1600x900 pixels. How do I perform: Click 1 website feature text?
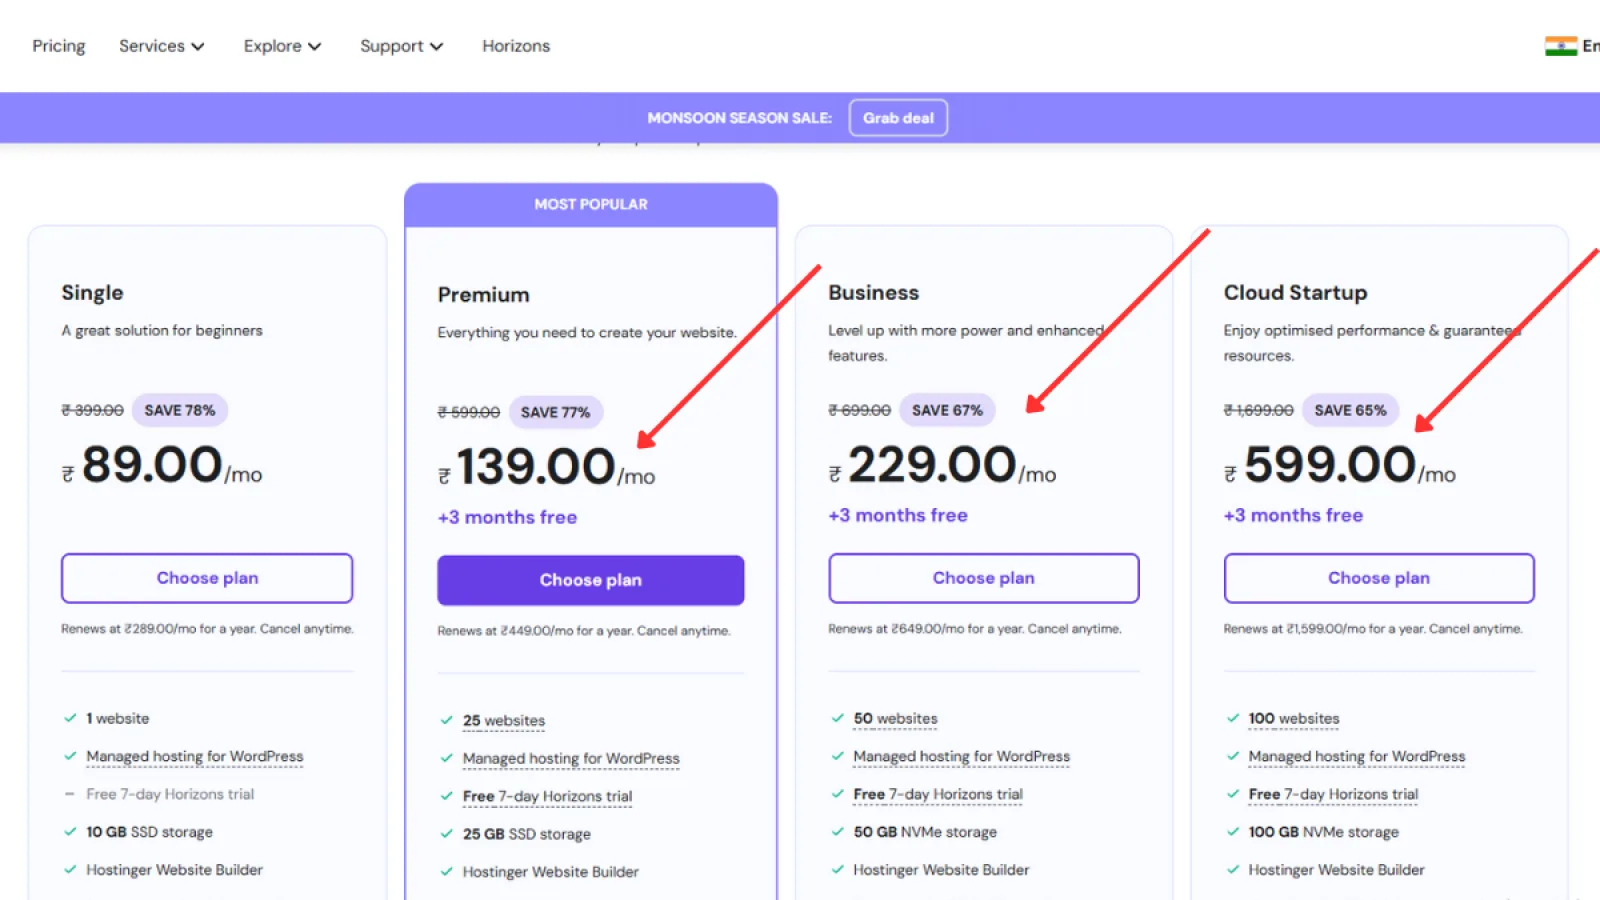click(118, 719)
